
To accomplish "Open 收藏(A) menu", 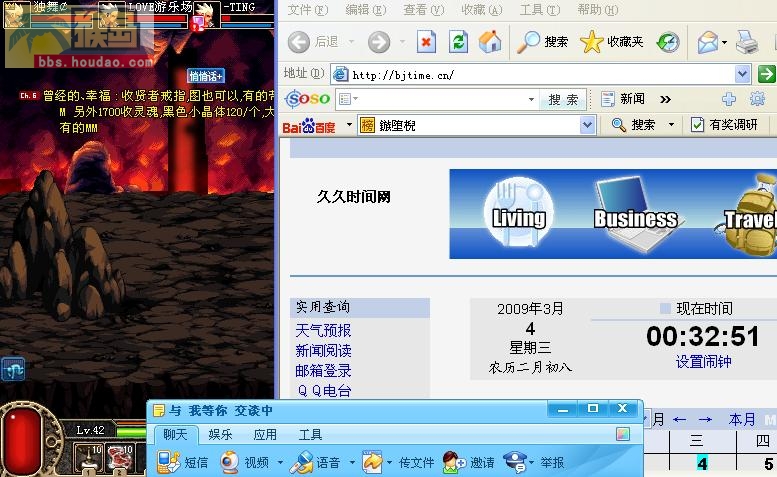I will click(482, 10).
